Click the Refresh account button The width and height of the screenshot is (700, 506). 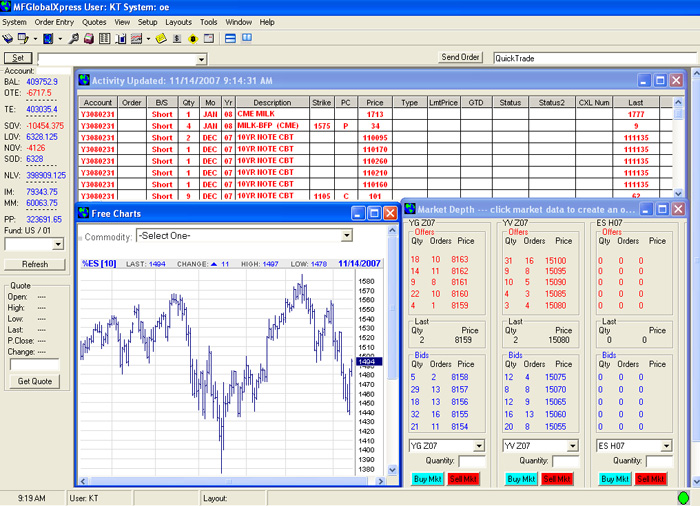pos(34,264)
